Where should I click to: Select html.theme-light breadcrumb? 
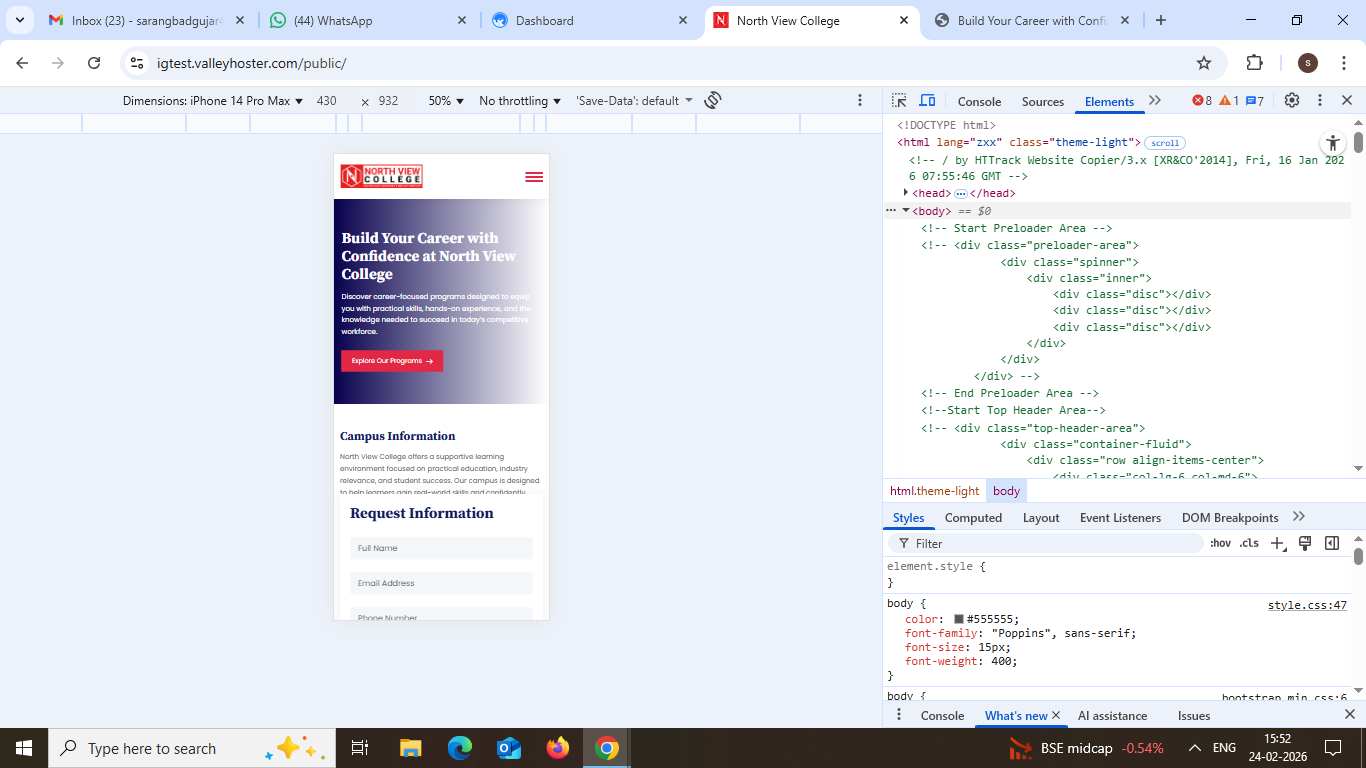click(935, 491)
